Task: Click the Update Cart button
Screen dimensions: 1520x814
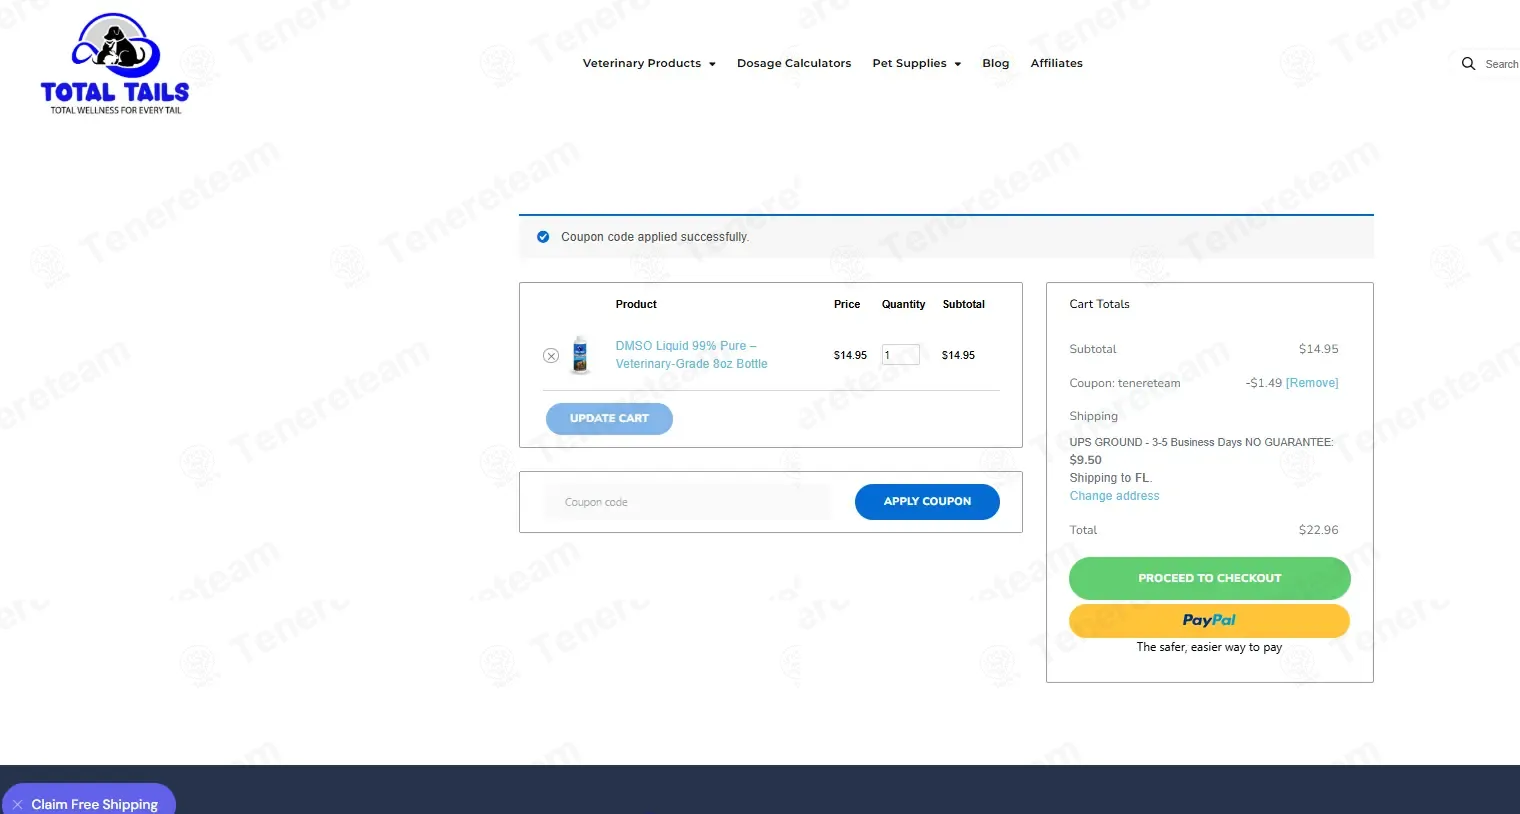Action: (x=609, y=418)
